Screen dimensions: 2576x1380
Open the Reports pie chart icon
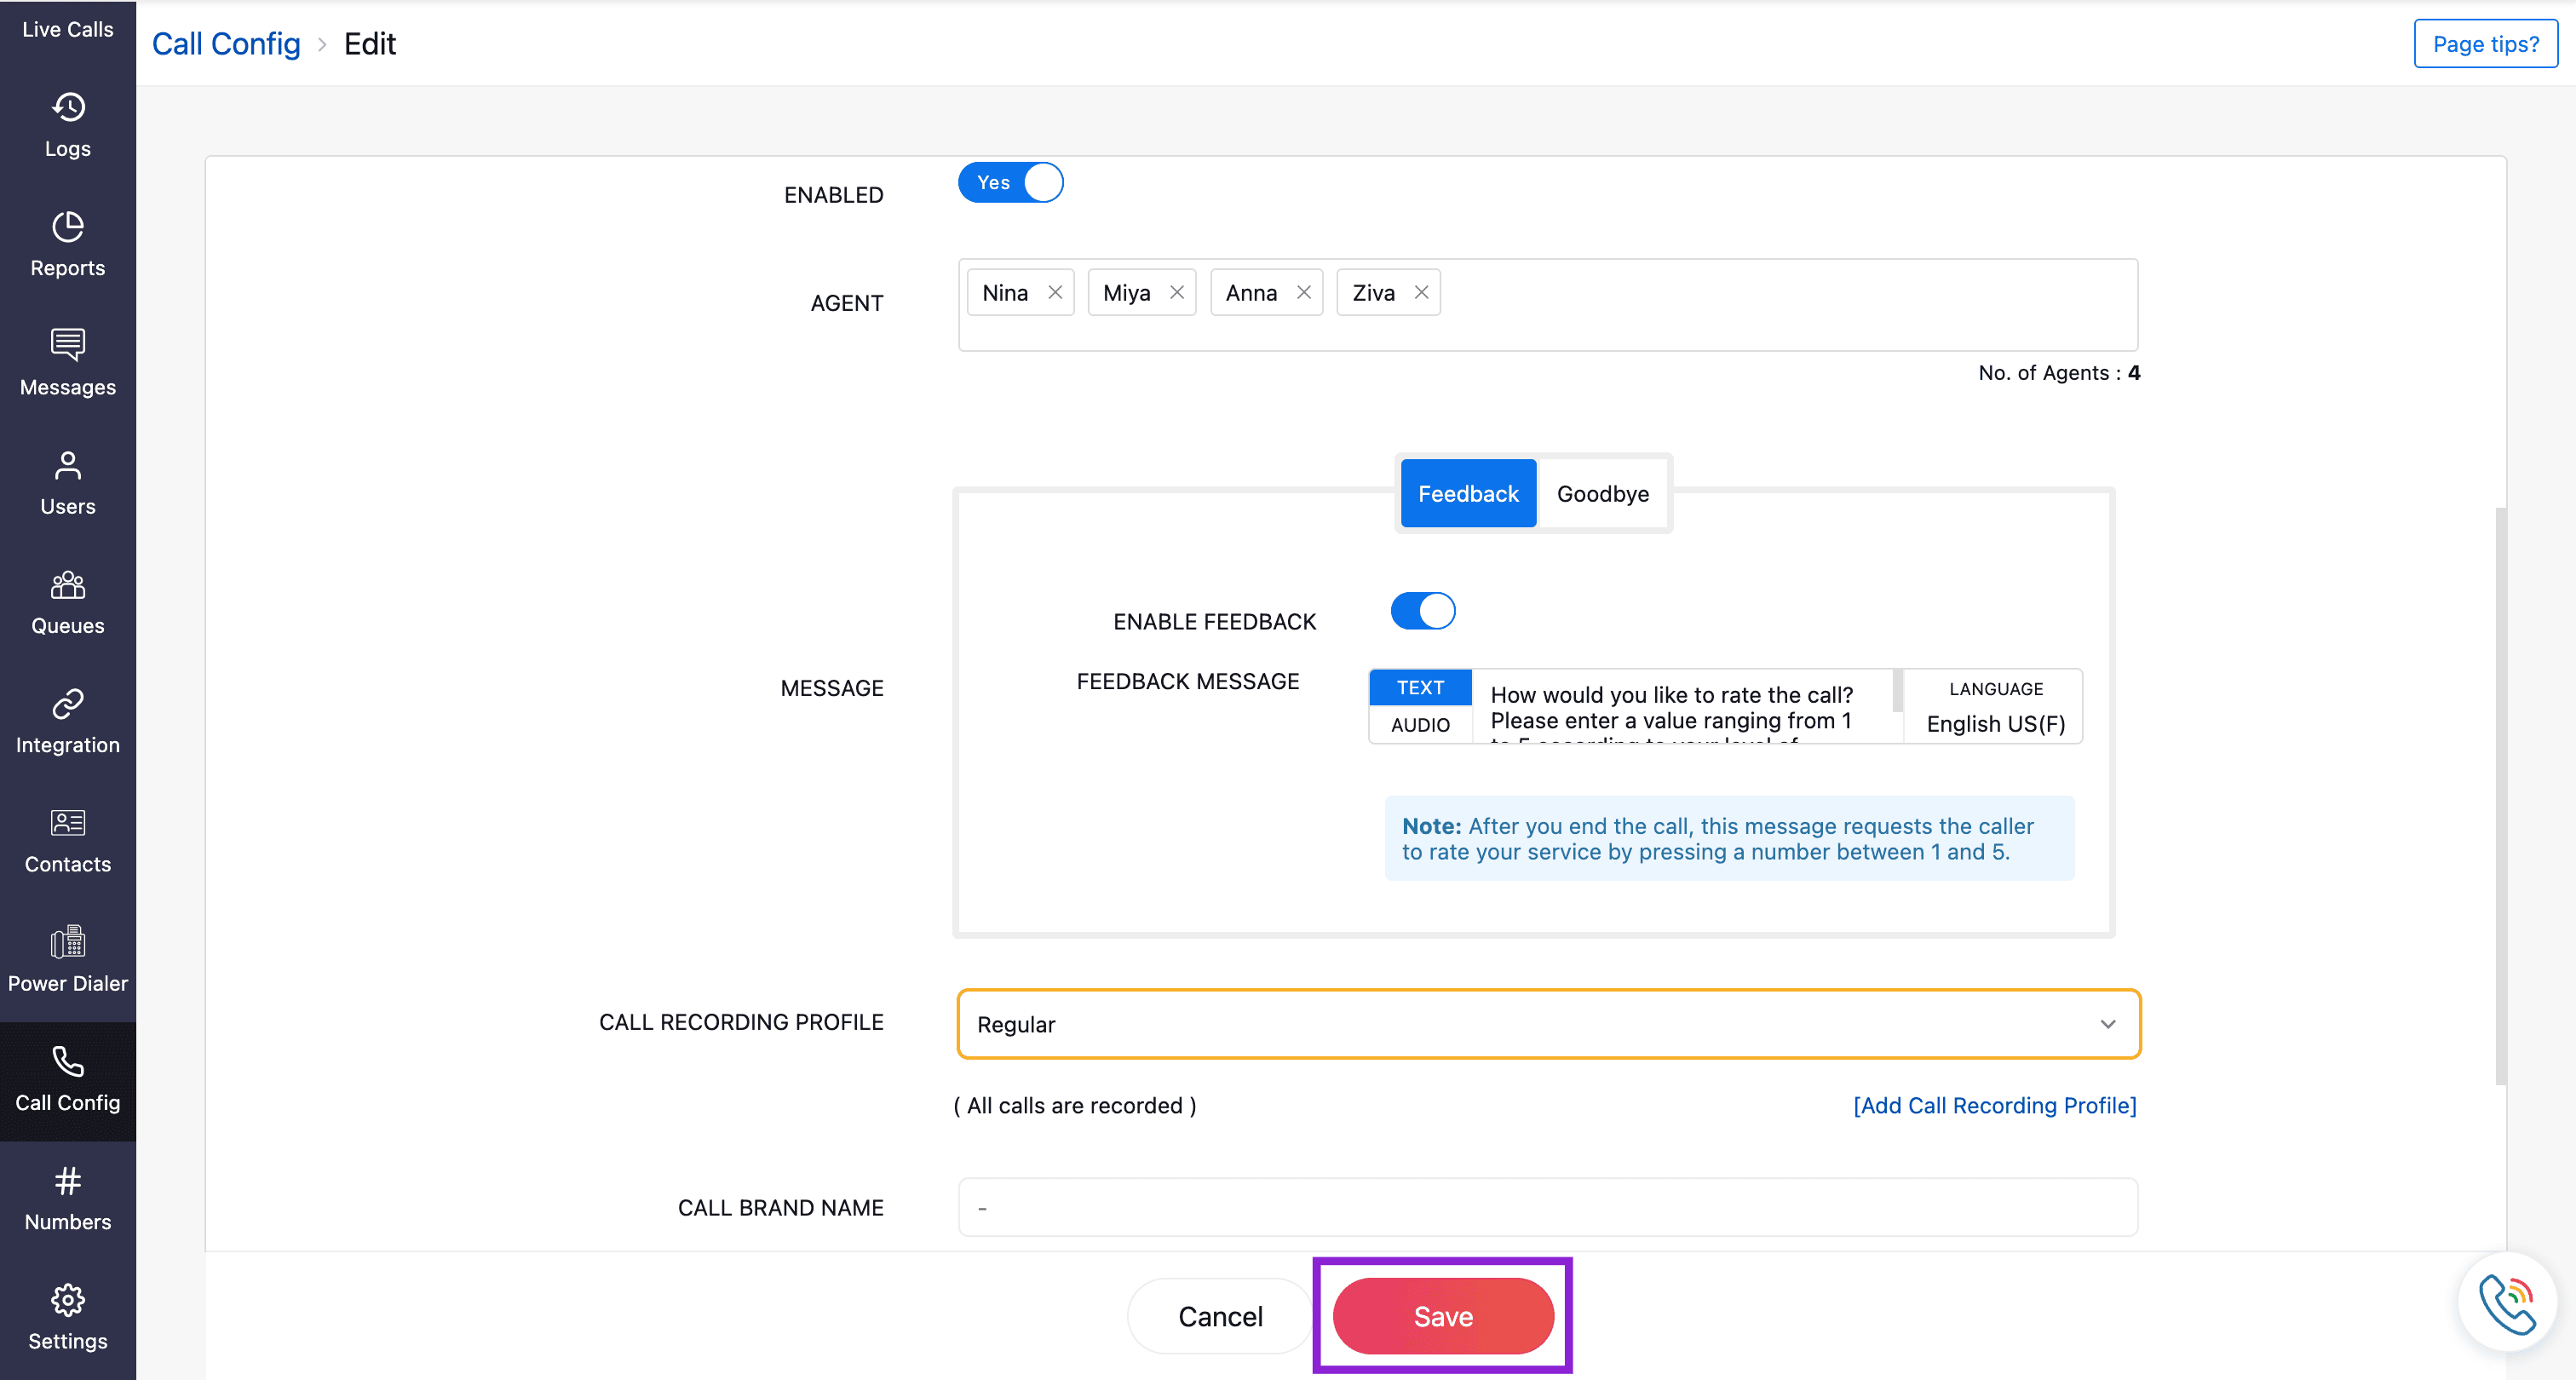tap(67, 227)
